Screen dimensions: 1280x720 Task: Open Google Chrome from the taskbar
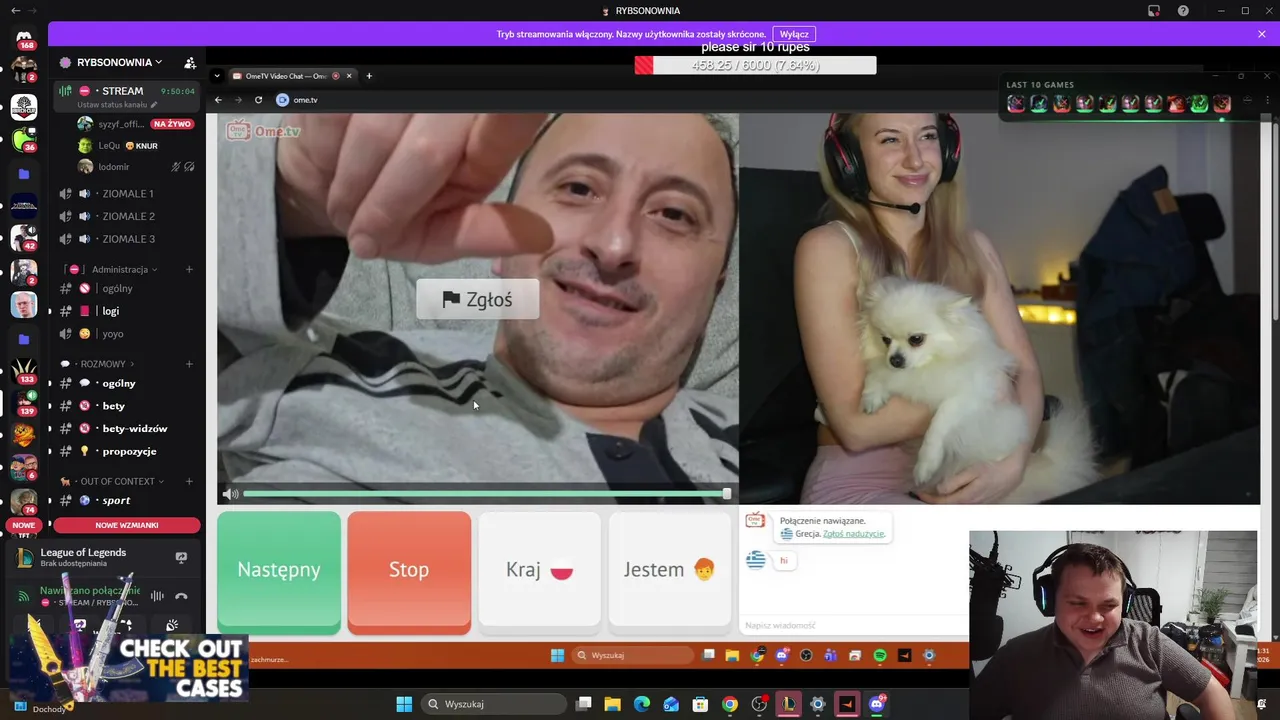(x=730, y=704)
